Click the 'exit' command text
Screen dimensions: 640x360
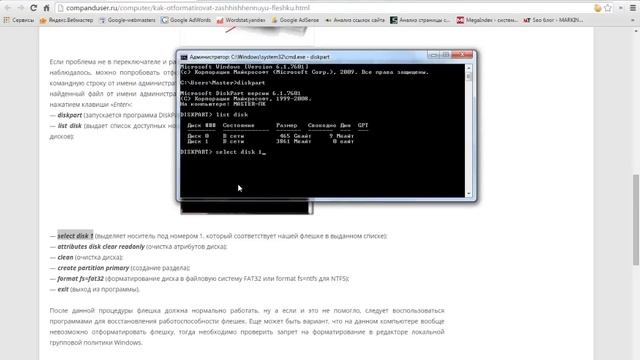63,289
